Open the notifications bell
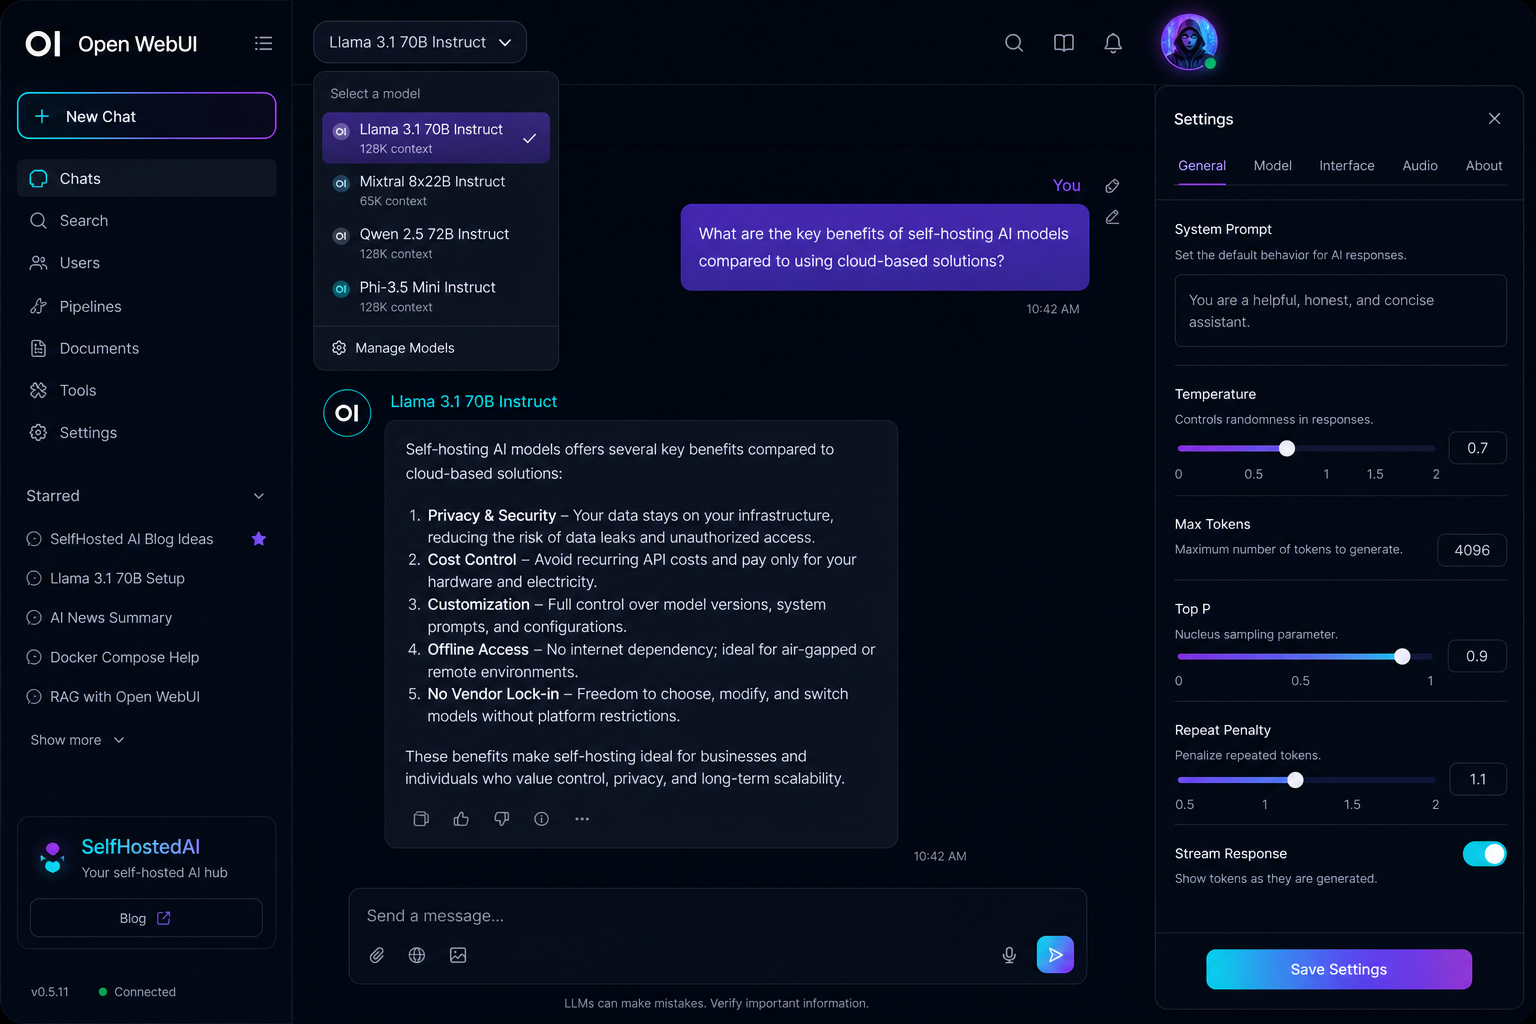Screen dimensions: 1536x1024 tap(1112, 42)
